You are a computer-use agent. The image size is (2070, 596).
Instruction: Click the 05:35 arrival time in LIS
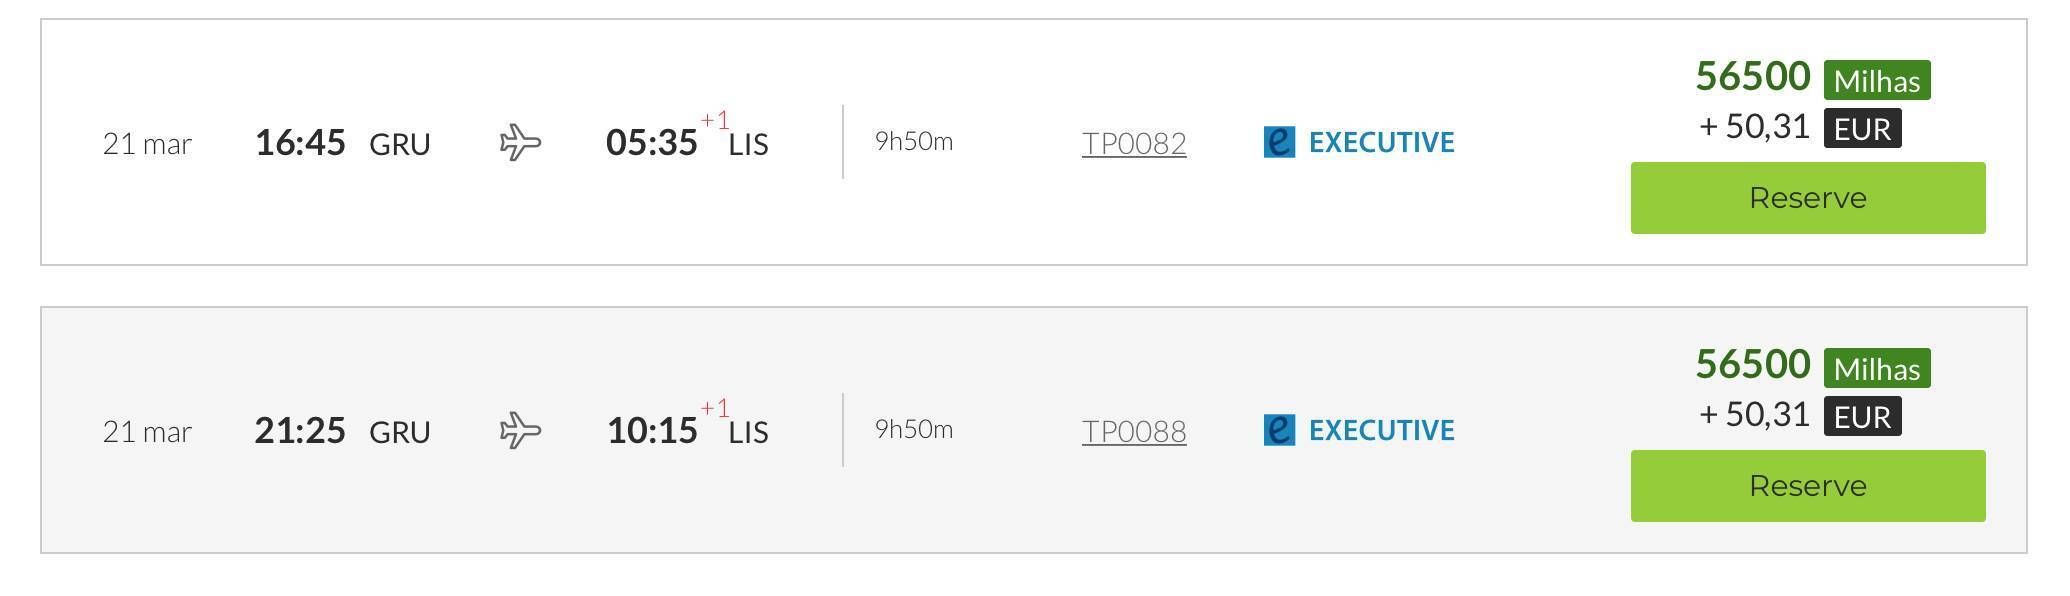pos(651,142)
